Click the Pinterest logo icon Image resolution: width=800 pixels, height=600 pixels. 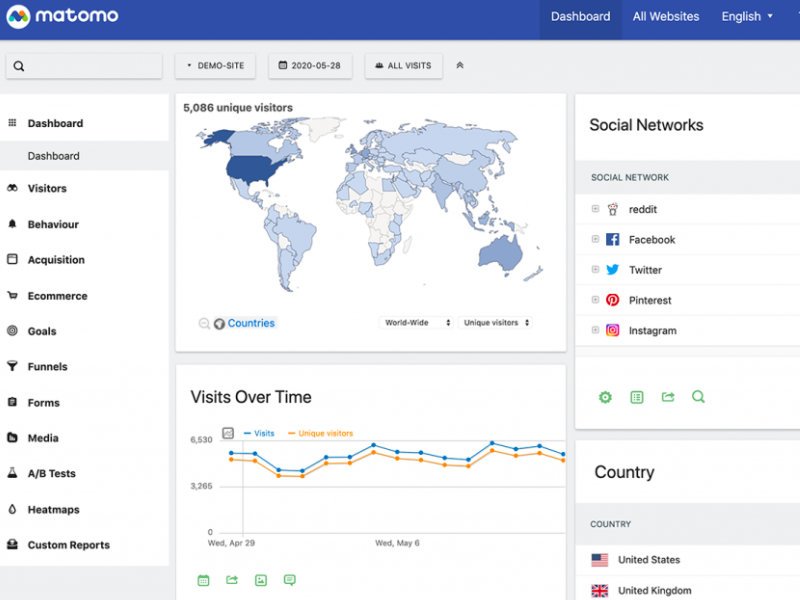point(613,300)
